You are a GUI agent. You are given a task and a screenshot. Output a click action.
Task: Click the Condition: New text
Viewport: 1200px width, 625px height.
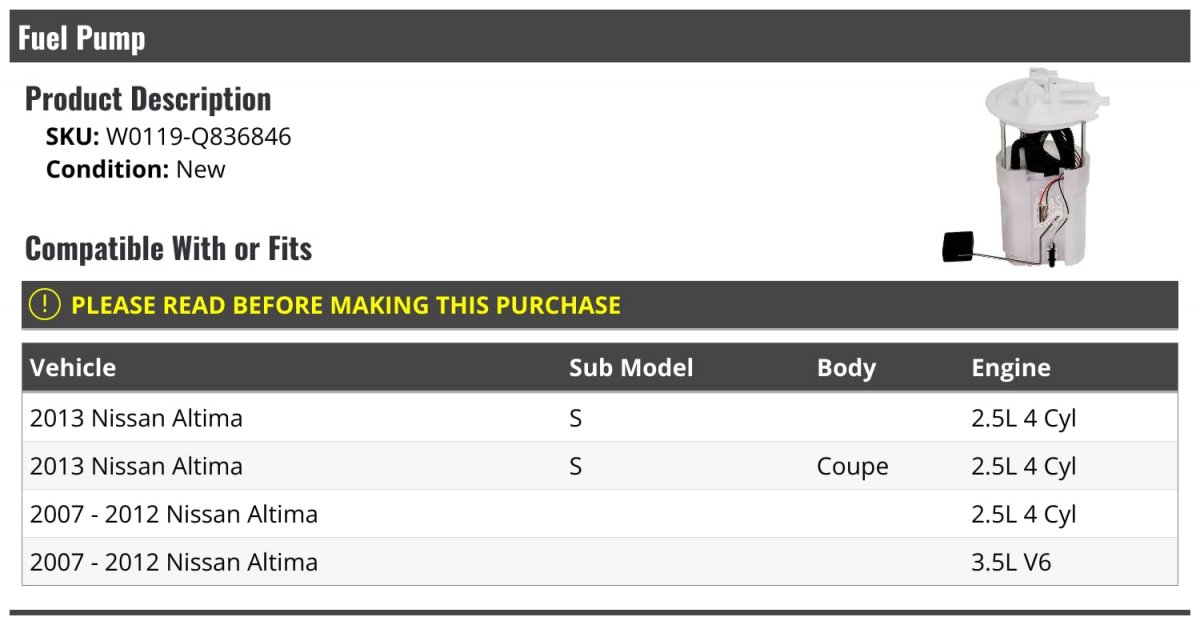coord(136,169)
